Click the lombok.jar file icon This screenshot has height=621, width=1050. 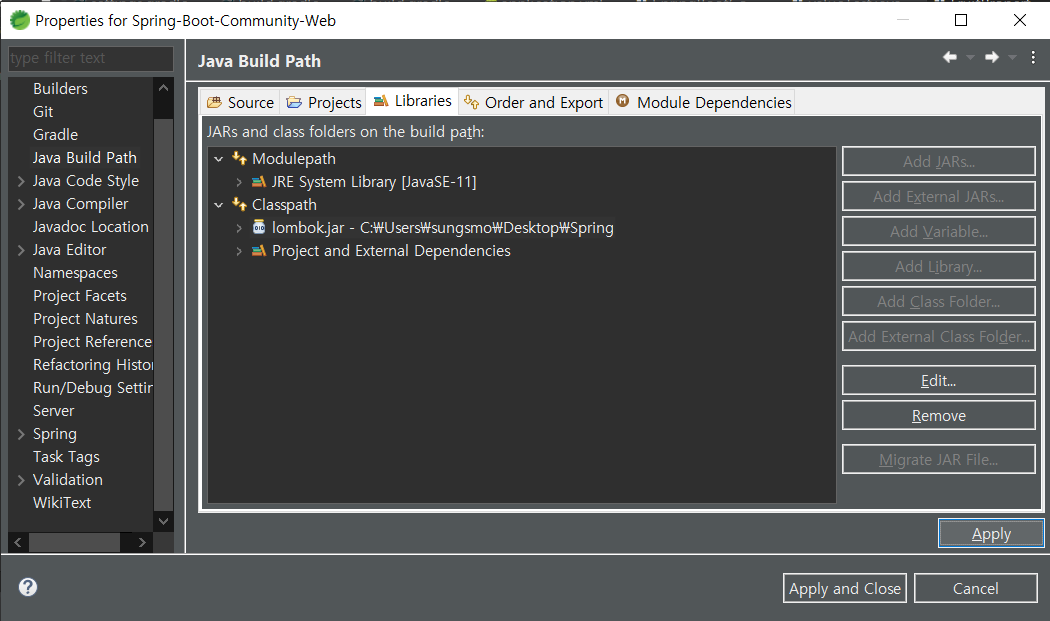tap(258, 228)
